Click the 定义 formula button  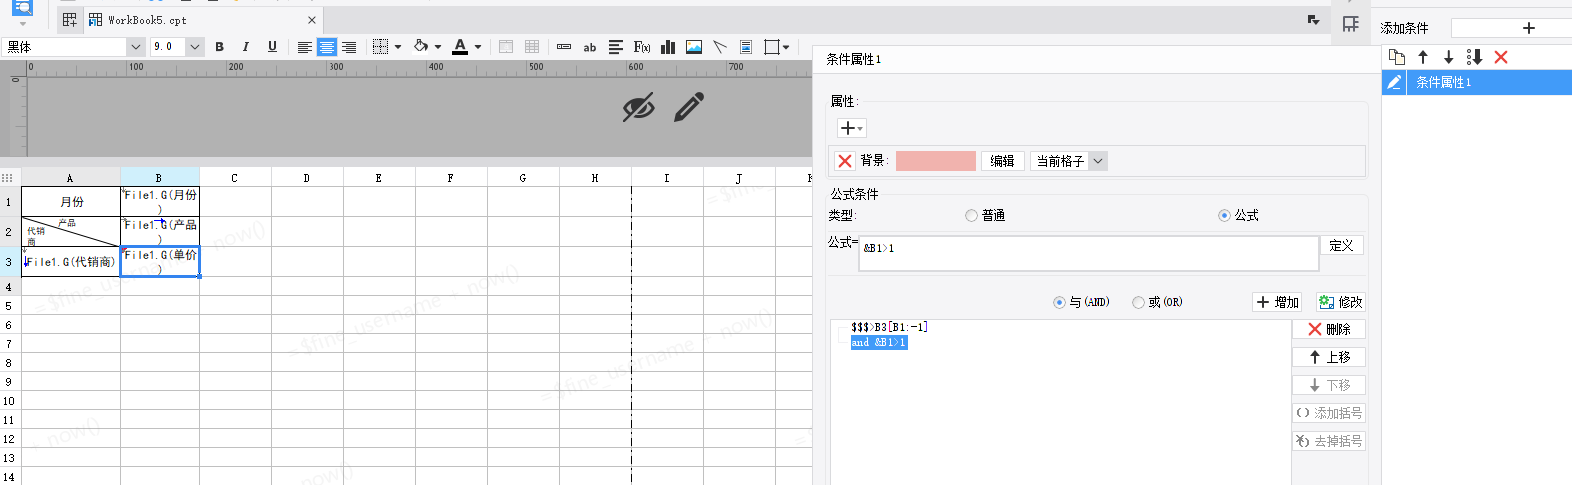pos(1342,245)
